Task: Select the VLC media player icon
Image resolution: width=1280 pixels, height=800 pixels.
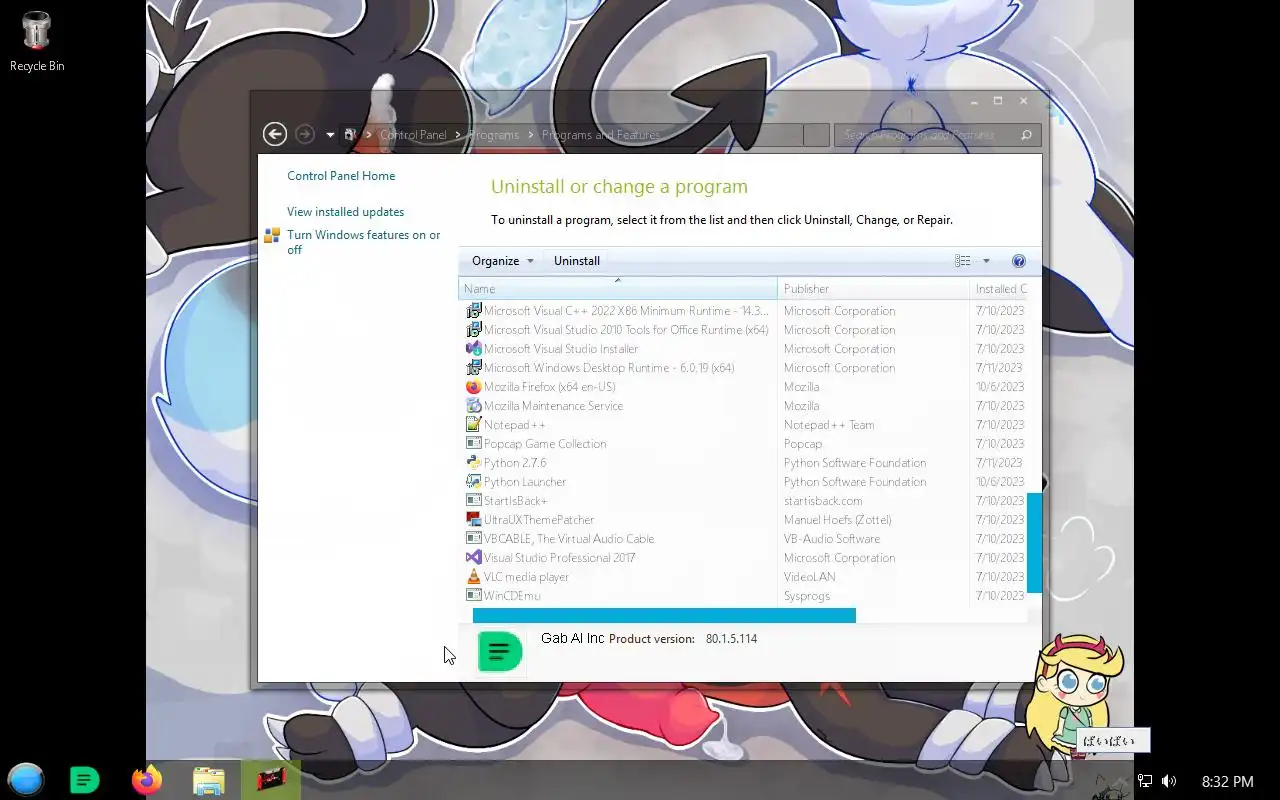Action: tap(474, 577)
